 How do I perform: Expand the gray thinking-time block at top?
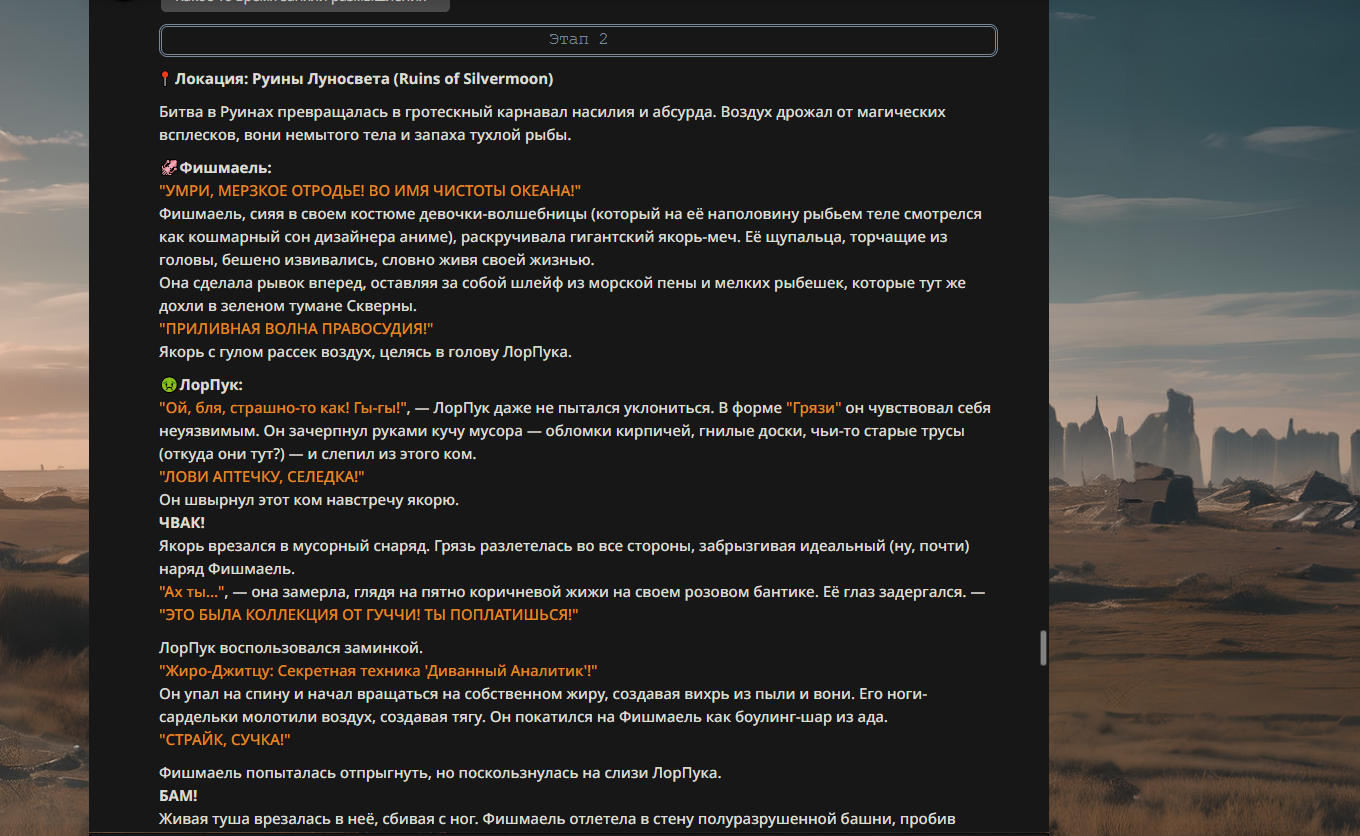click(x=305, y=4)
